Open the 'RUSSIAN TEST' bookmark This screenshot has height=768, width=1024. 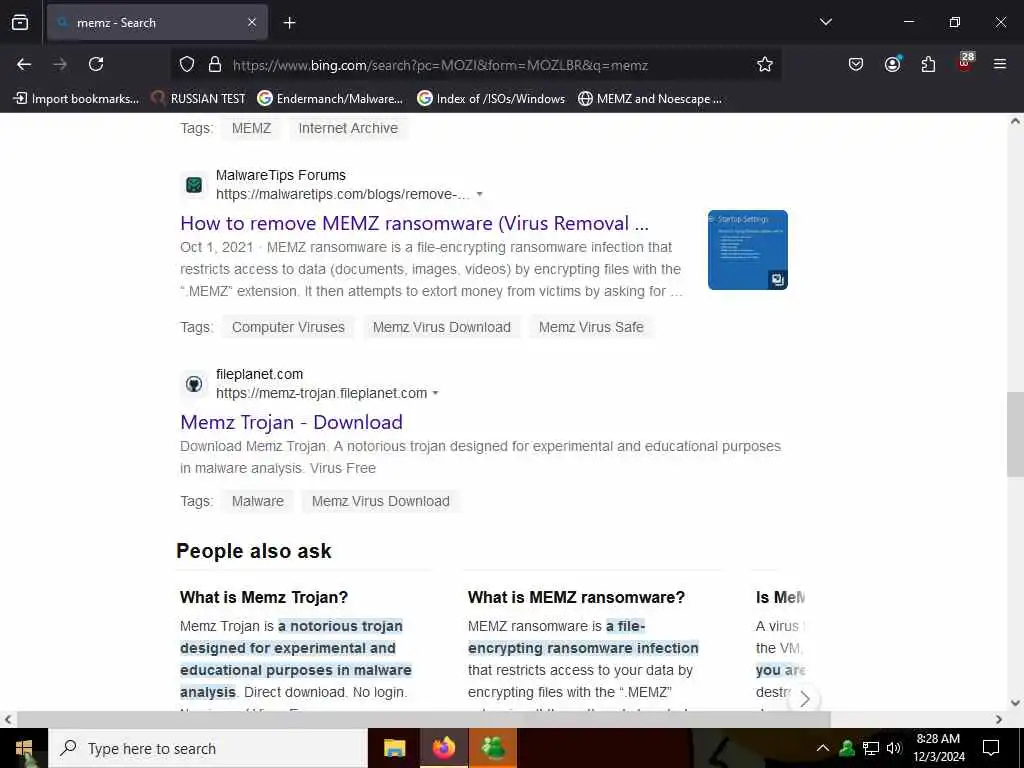pyautogui.click(x=199, y=99)
